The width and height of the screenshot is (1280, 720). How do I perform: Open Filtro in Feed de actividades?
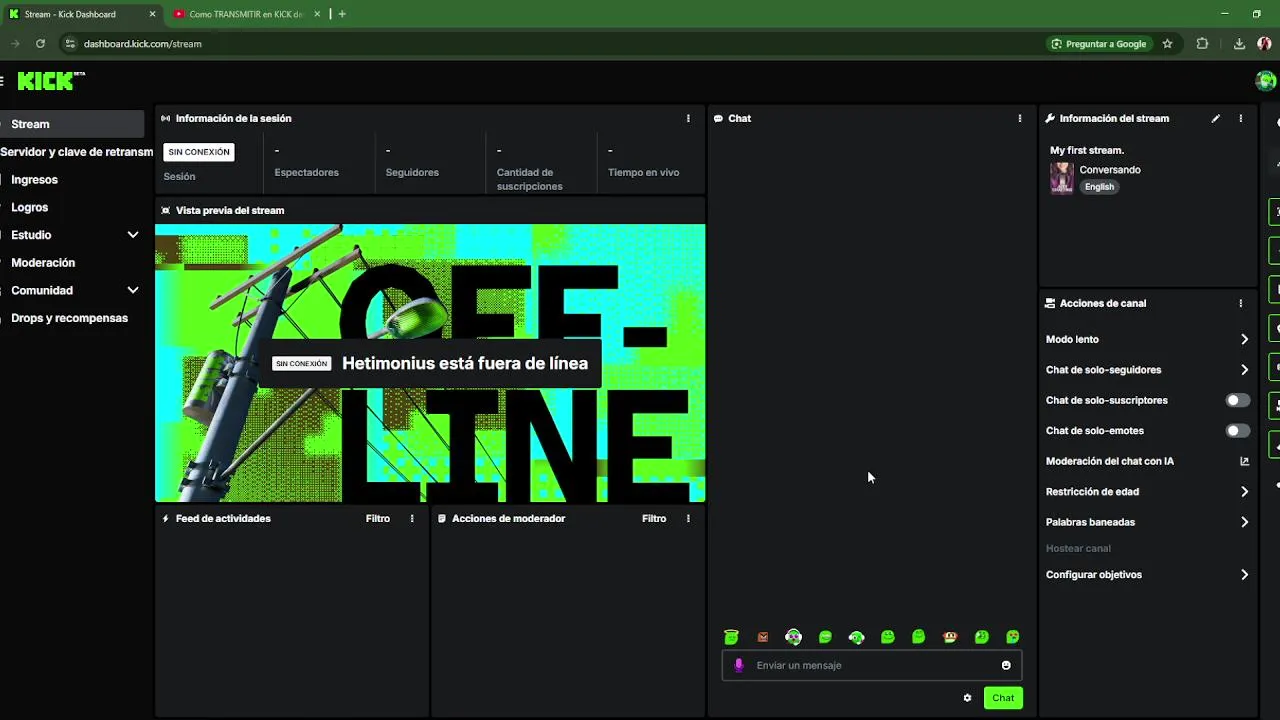(378, 518)
